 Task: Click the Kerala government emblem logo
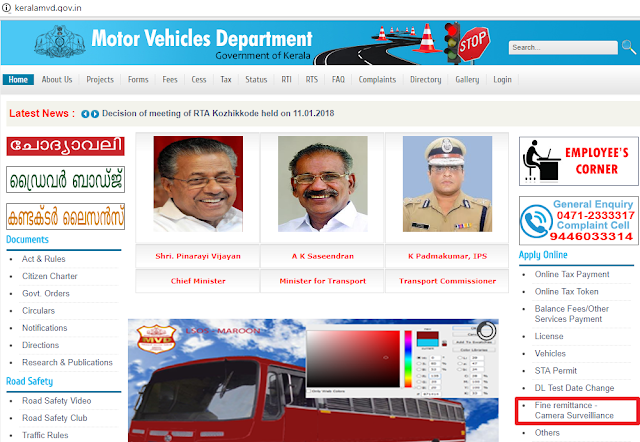click(x=60, y=41)
